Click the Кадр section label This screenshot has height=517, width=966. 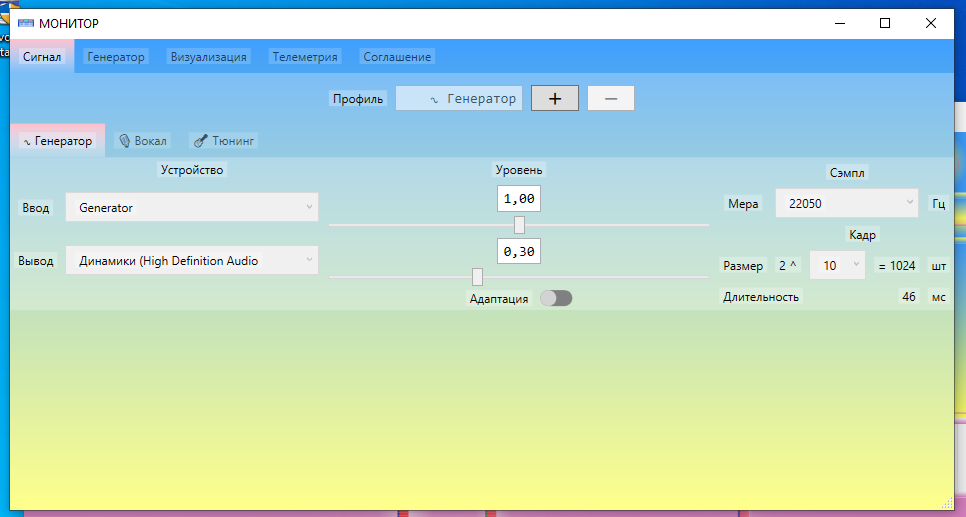coord(862,235)
